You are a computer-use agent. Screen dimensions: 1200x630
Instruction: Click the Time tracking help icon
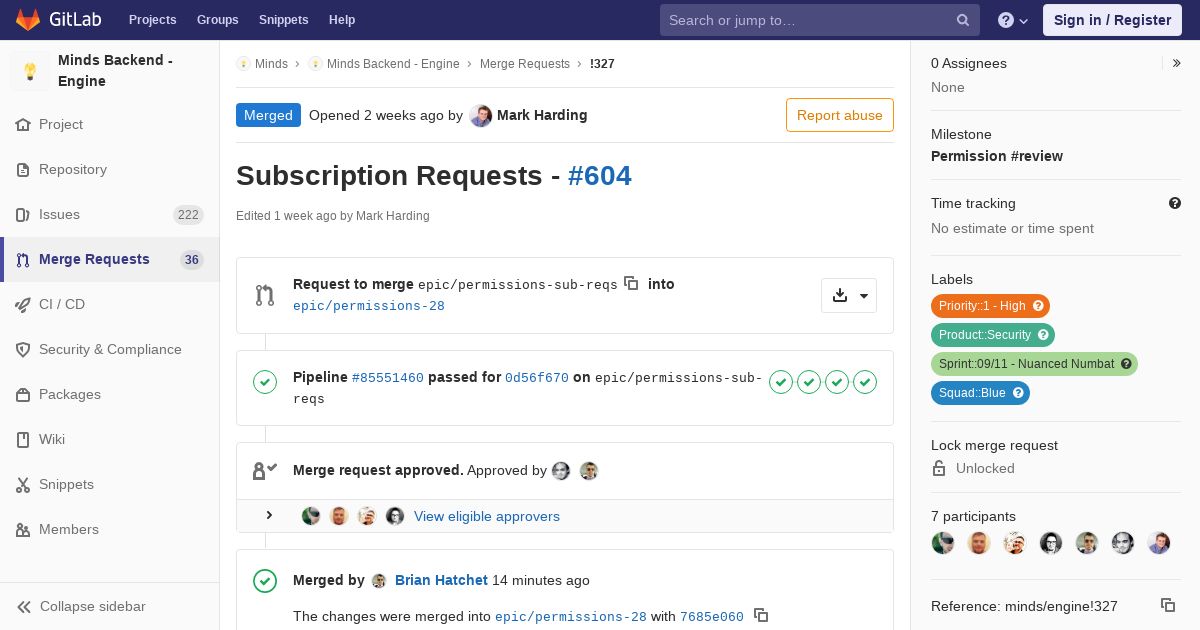(1175, 203)
